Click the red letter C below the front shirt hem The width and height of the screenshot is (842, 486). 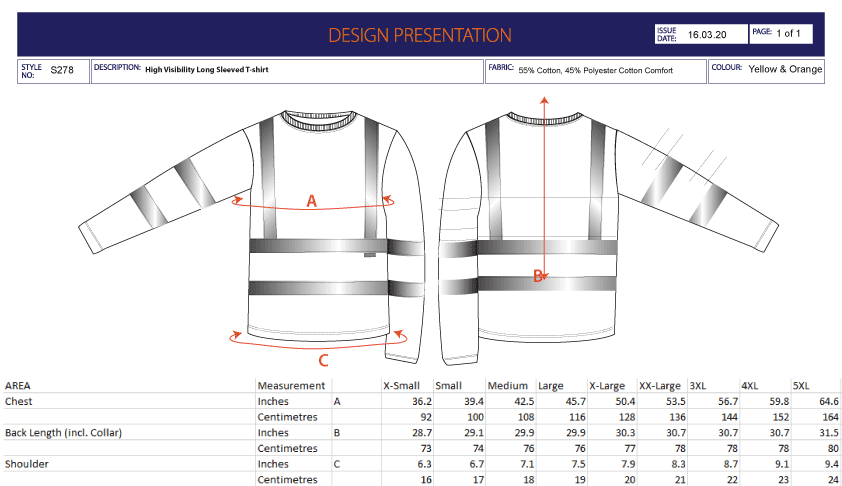323,360
